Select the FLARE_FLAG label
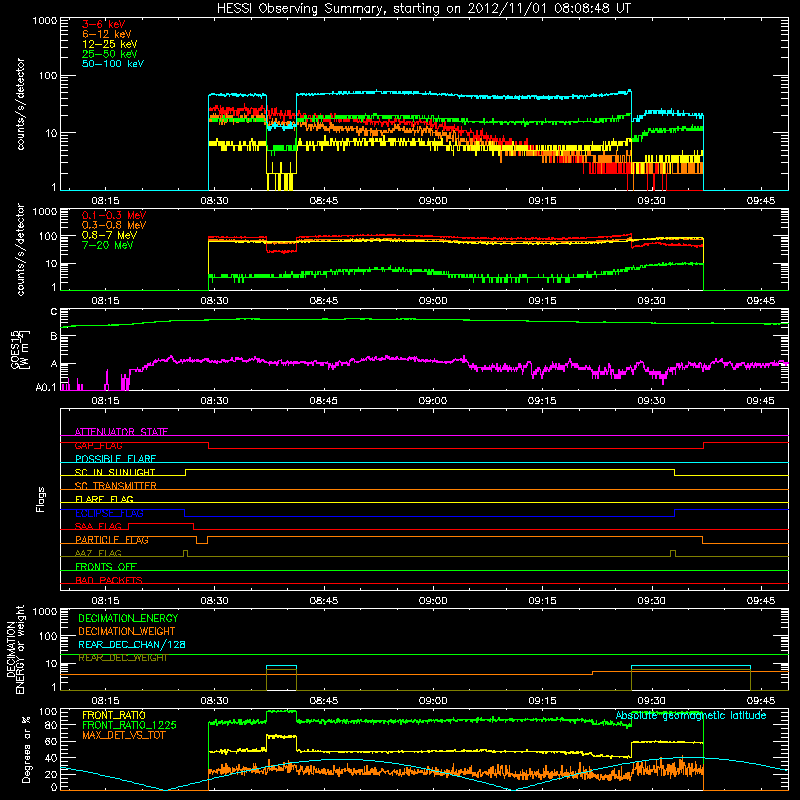The width and height of the screenshot is (800, 800). click(x=104, y=499)
